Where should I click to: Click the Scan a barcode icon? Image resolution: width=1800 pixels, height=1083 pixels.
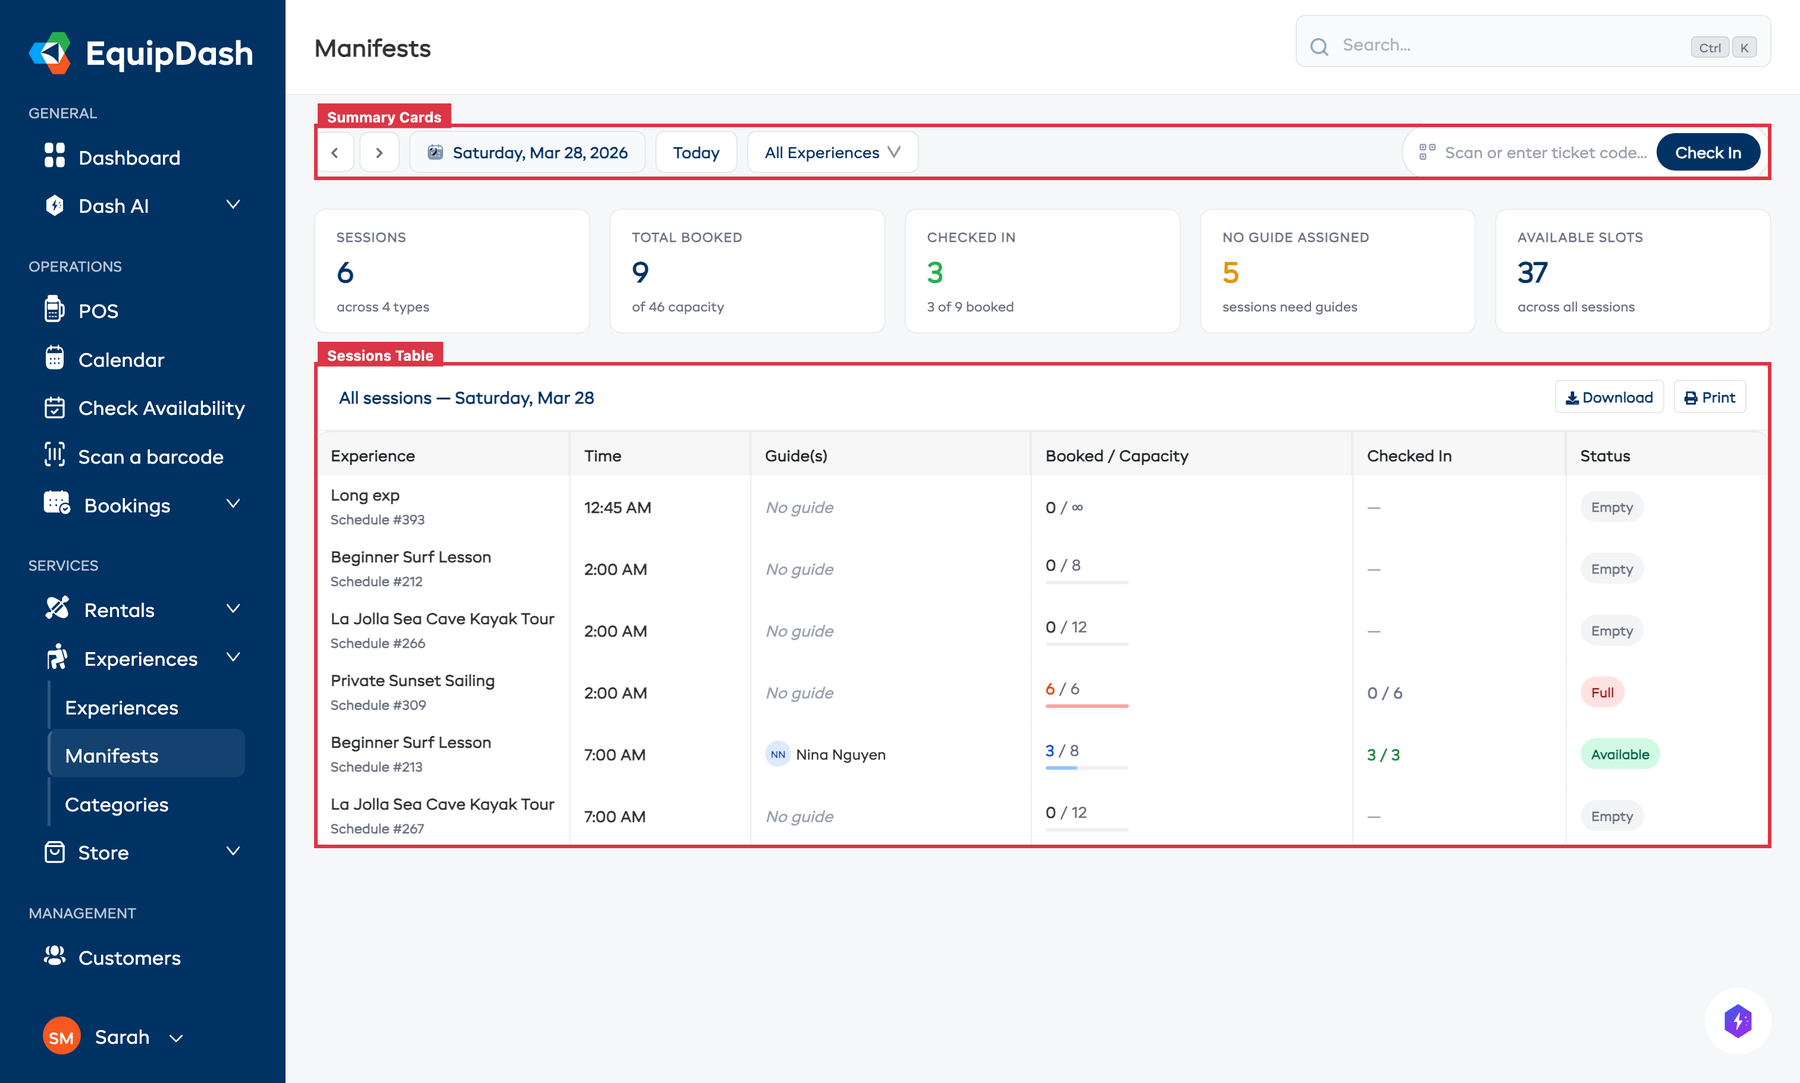tap(56, 456)
